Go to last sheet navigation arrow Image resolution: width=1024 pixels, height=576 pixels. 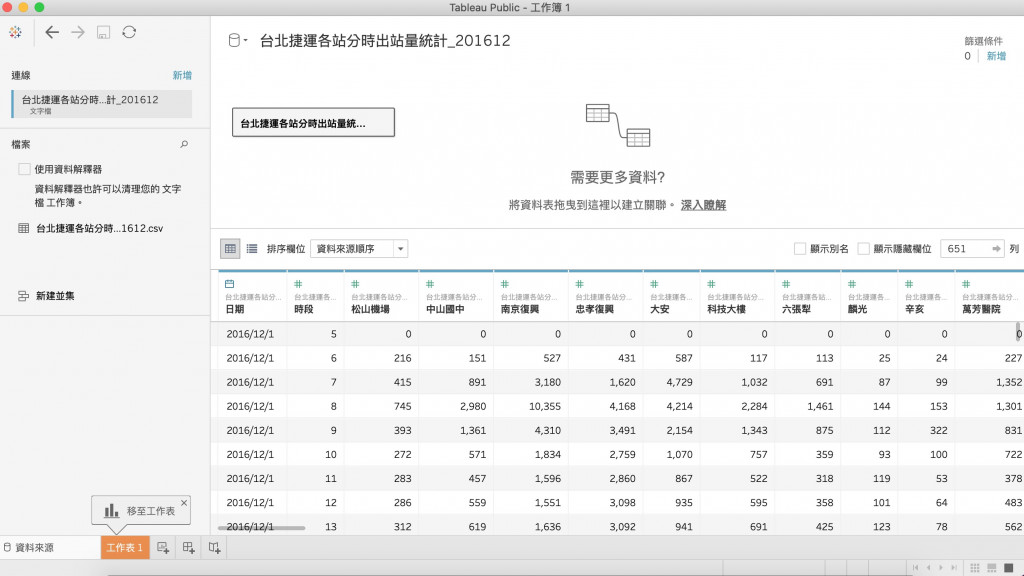pyautogui.click(x=954, y=568)
